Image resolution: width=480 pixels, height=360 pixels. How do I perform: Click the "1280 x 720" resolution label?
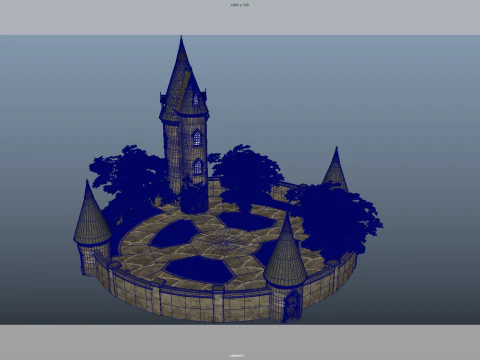pos(240,5)
